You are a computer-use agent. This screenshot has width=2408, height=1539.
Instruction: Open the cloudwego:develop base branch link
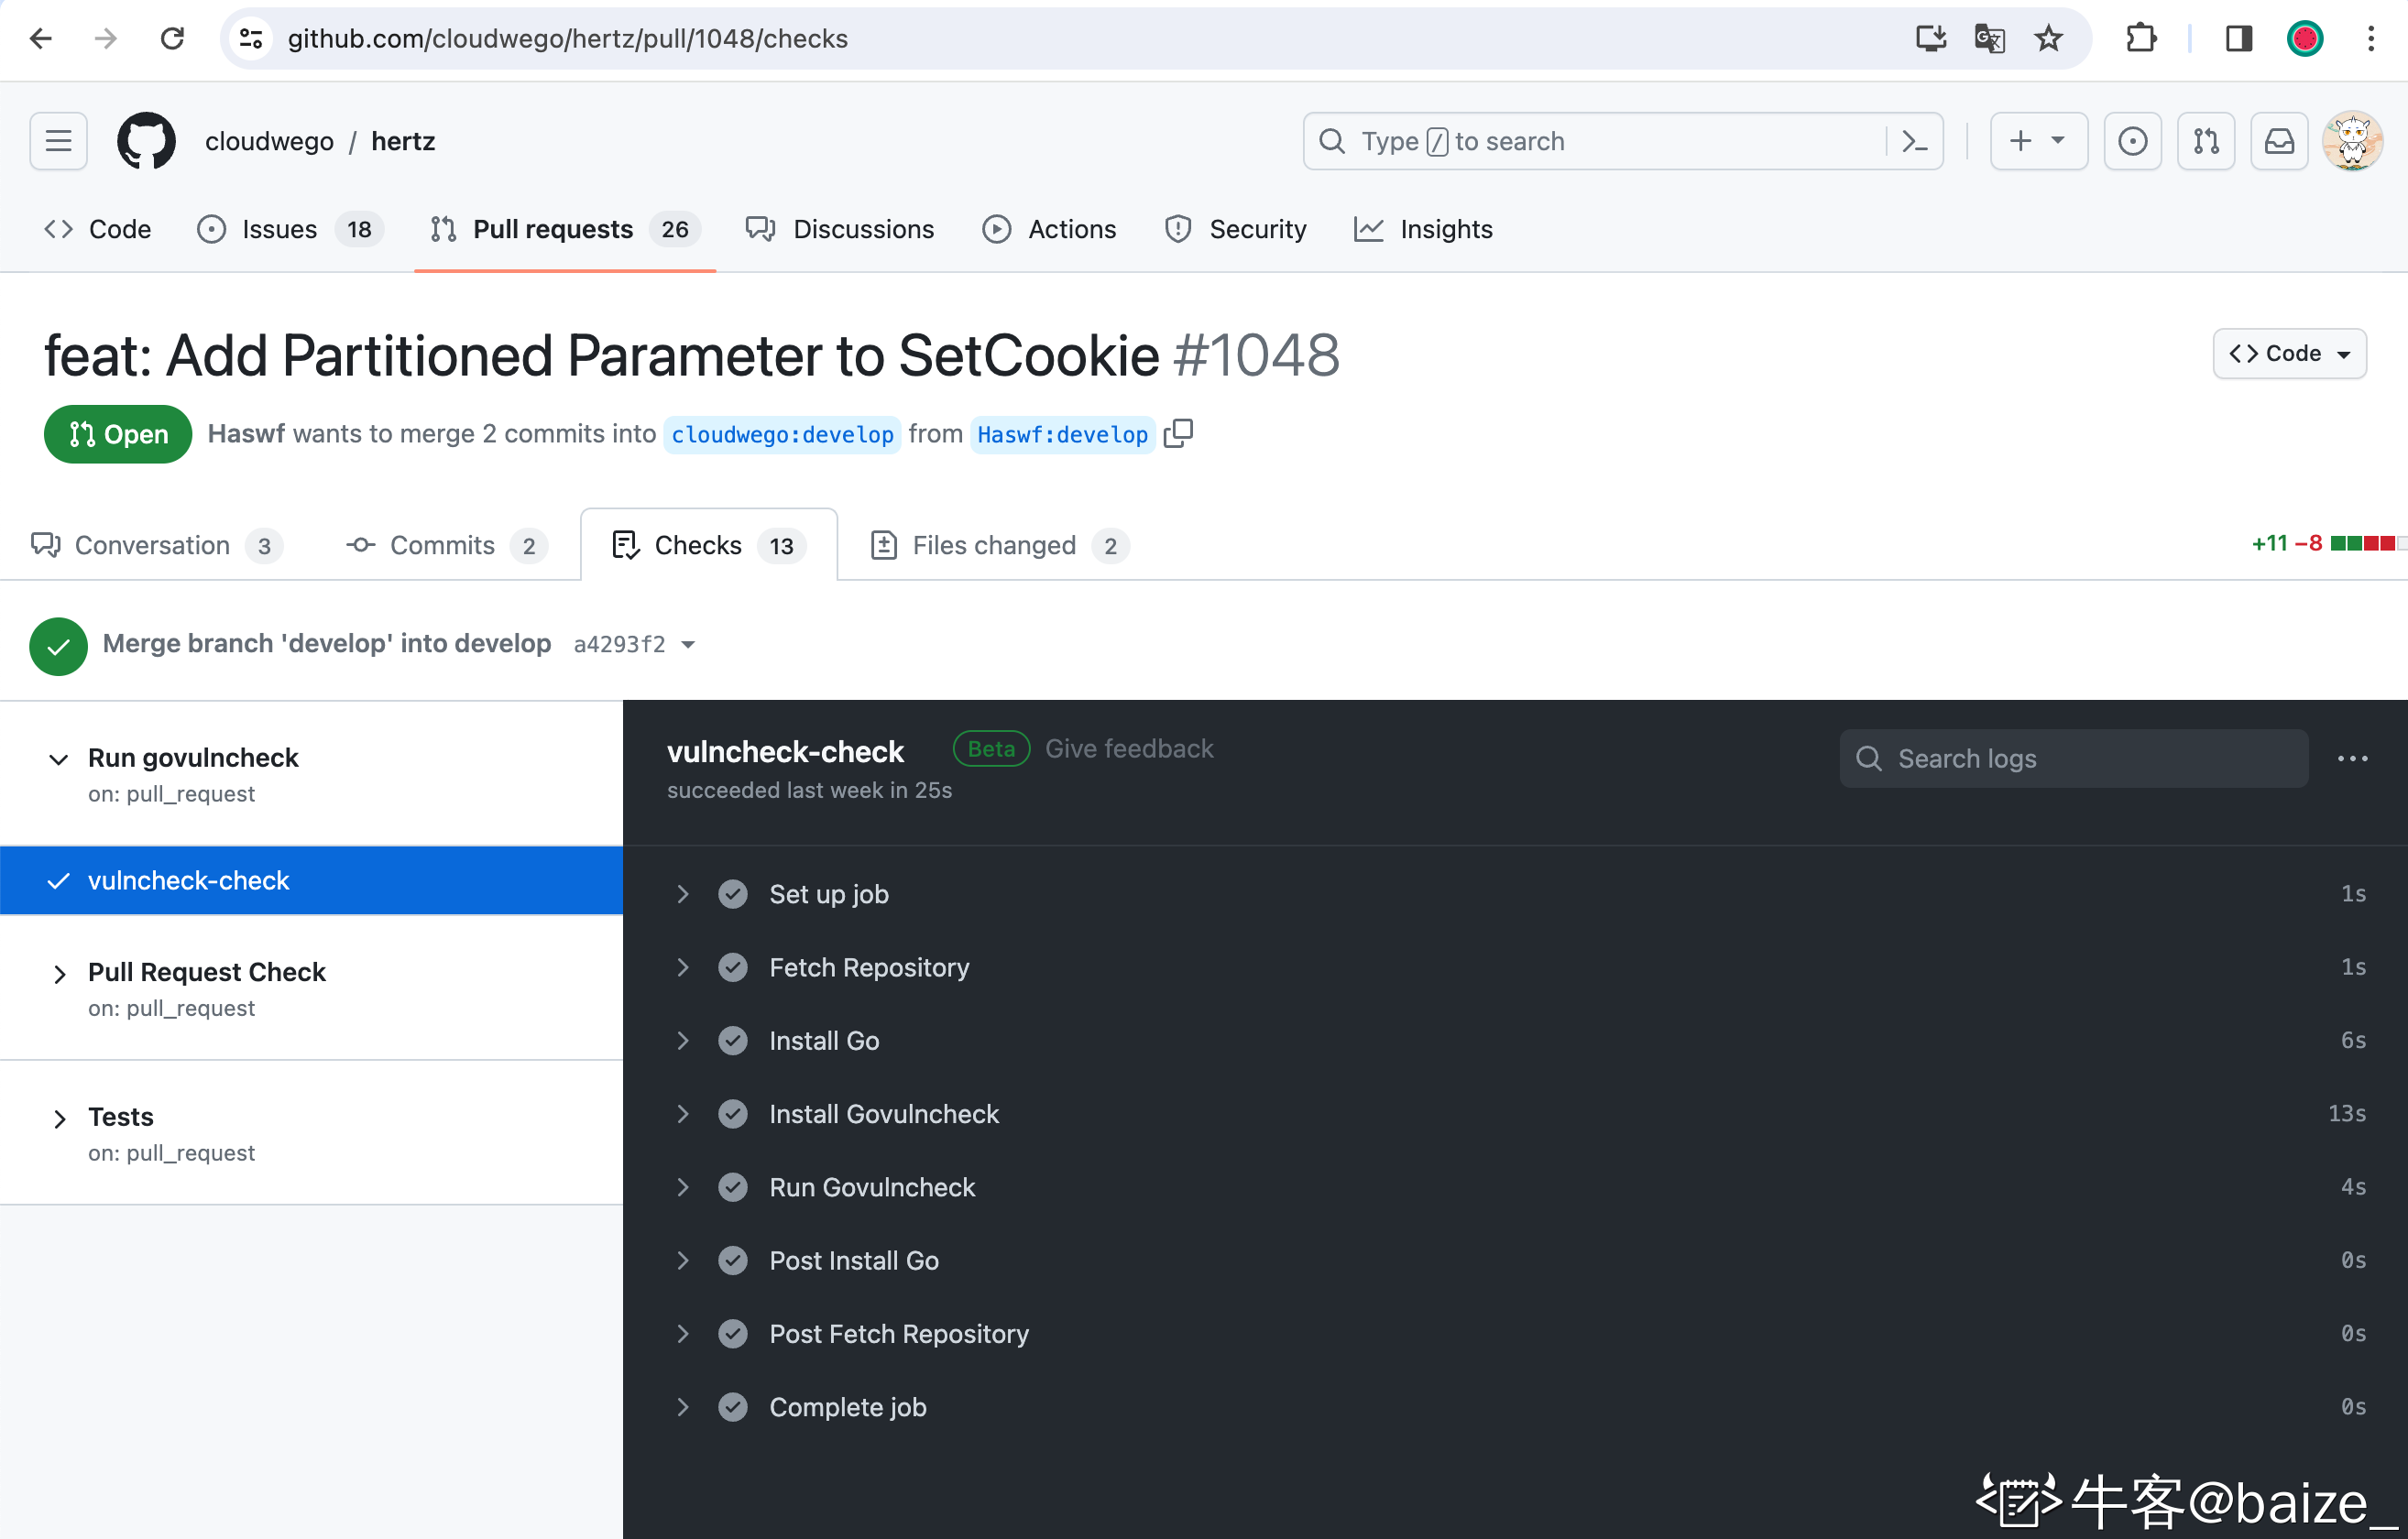point(782,435)
